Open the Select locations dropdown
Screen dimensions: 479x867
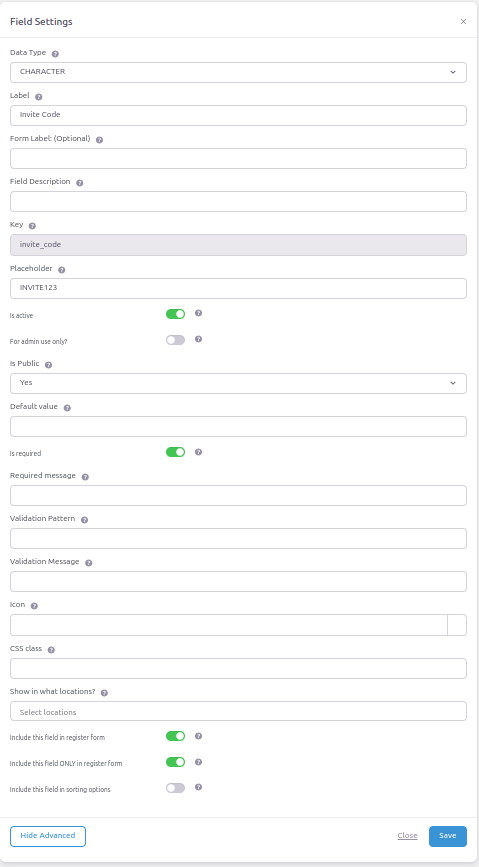point(238,711)
